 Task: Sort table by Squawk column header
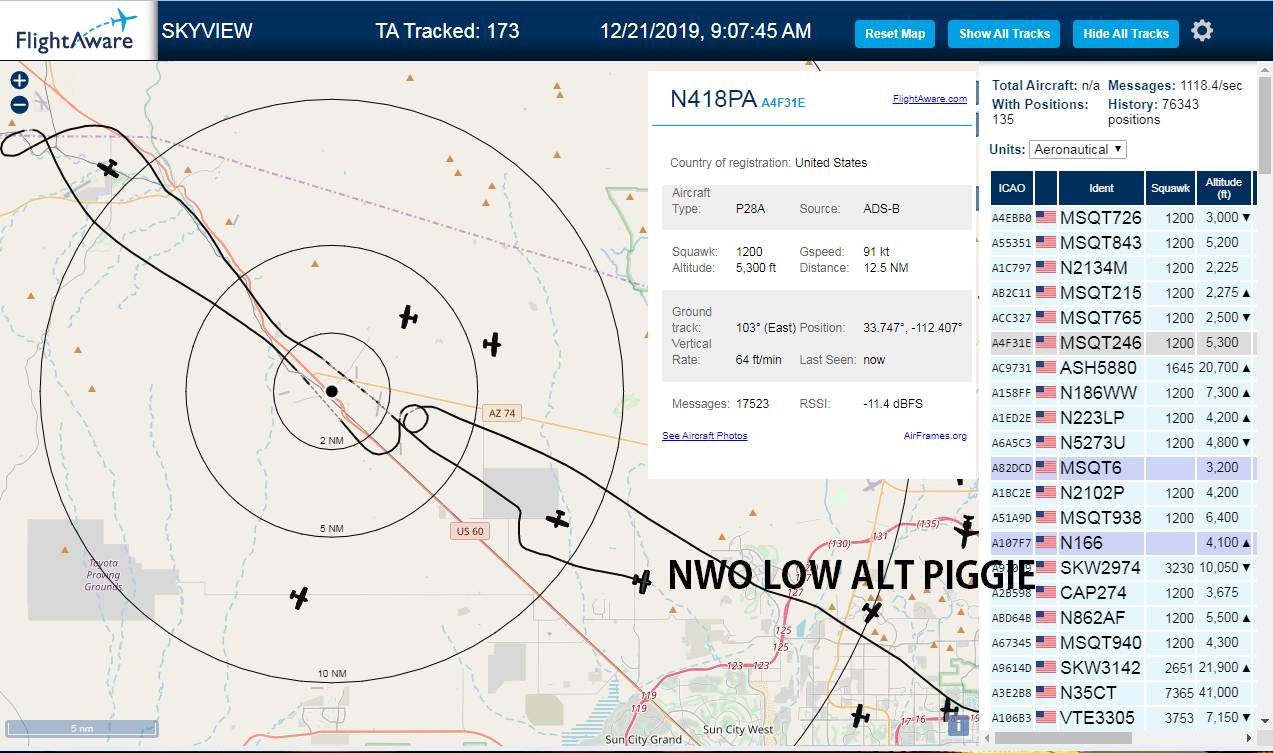click(x=1170, y=188)
